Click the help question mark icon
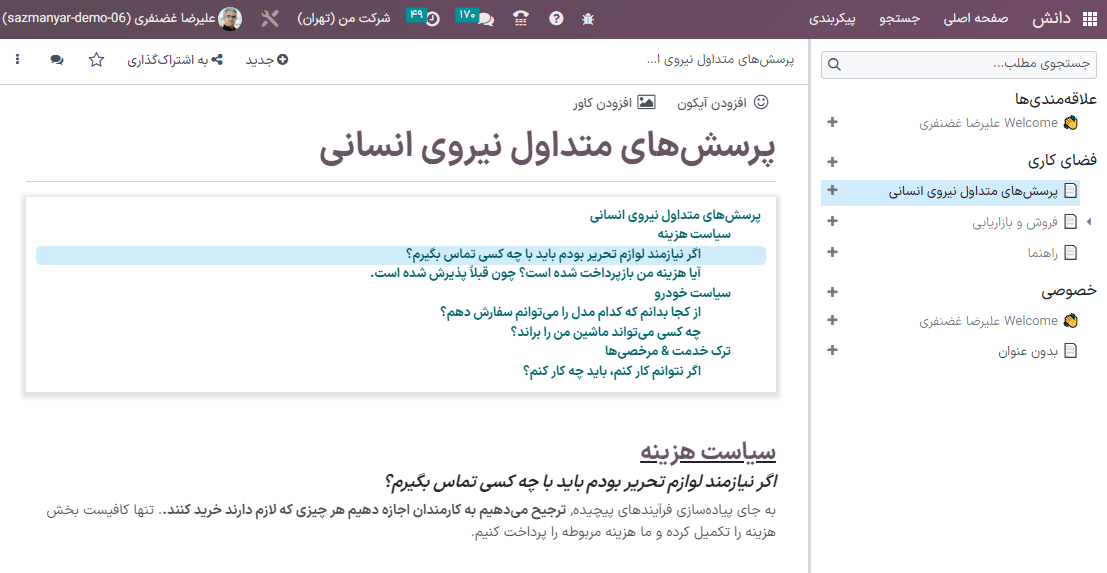The image size is (1107, 573). pyautogui.click(x=556, y=19)
